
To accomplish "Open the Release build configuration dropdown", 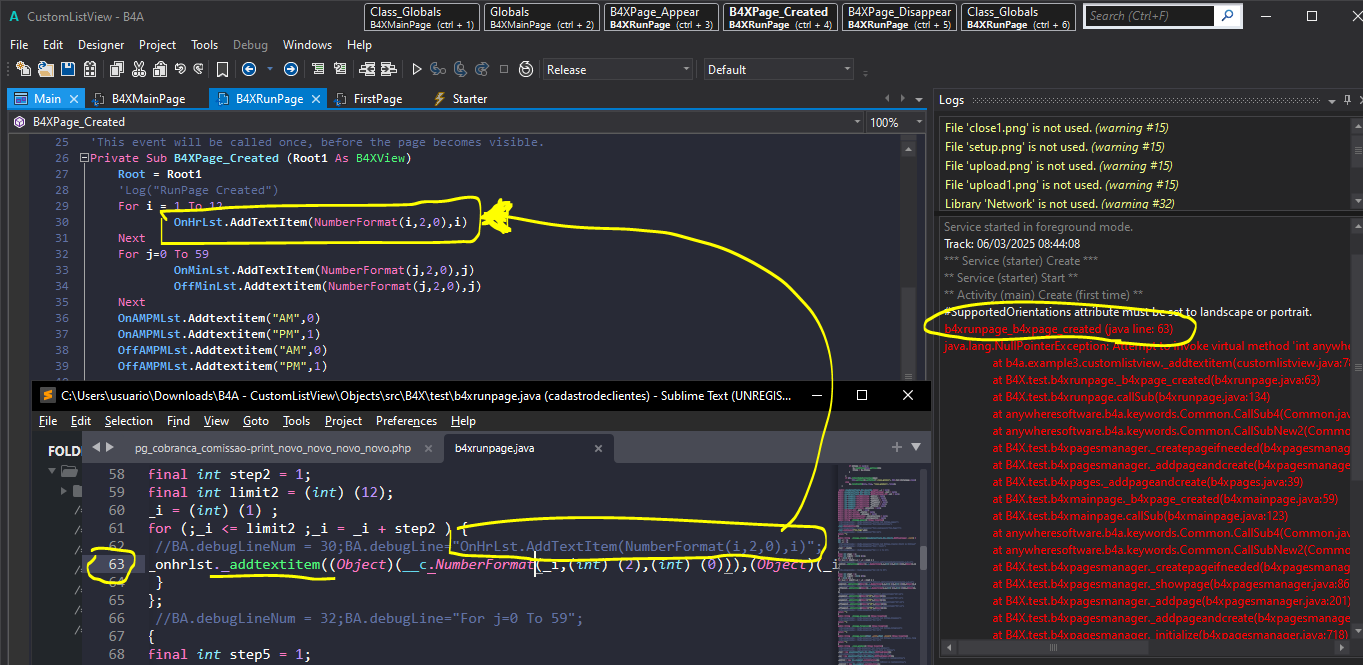I will 618,69.
